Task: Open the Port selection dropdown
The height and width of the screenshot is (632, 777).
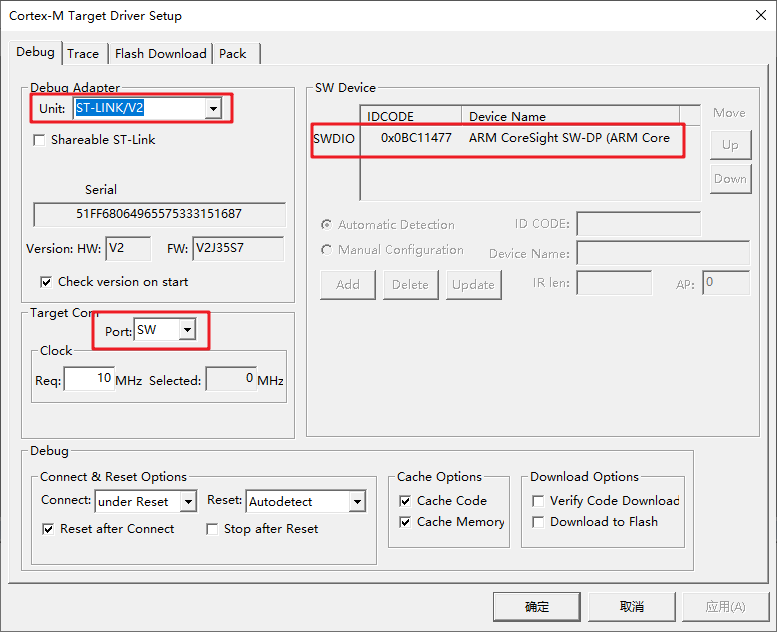Action: click(x=187, y=330)
